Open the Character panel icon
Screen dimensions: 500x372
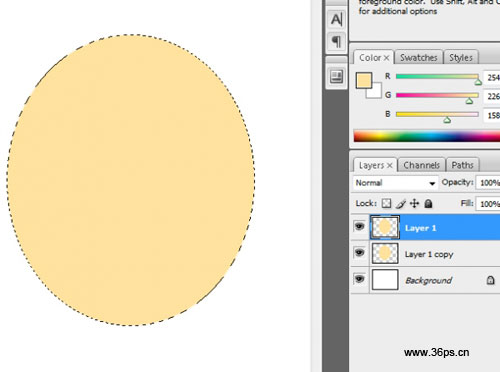336,19
